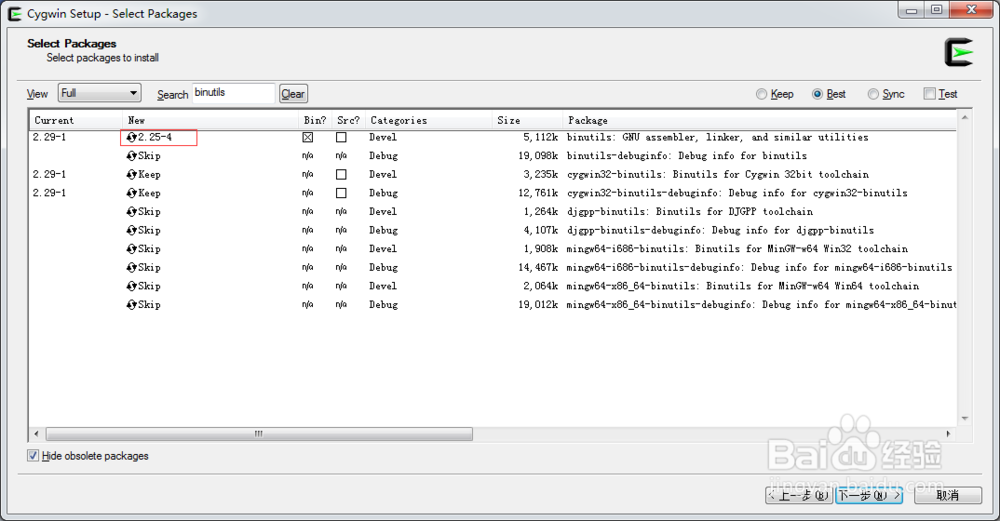Click the Categories column header
Screen dimensions: 1000x521
(x=429, y=120)
